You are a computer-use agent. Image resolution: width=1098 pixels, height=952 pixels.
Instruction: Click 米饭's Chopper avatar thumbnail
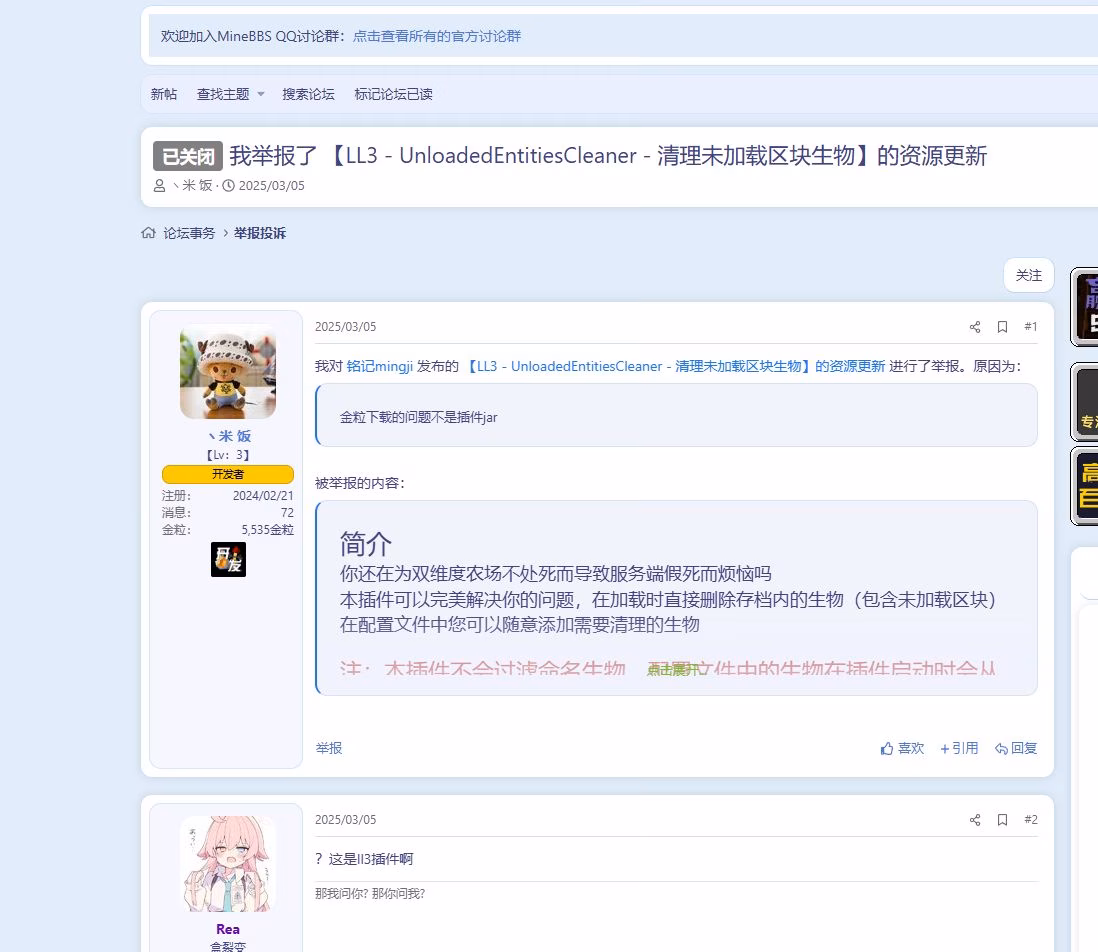pos(228,373)
